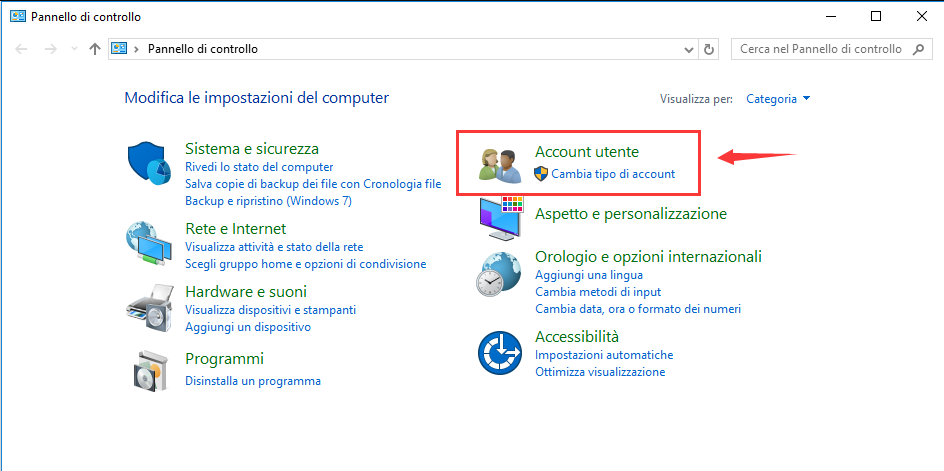This screenshot has width=944, height=471.
Task: Maximize the Pannello di controllo window
Action: click(876, 16)
